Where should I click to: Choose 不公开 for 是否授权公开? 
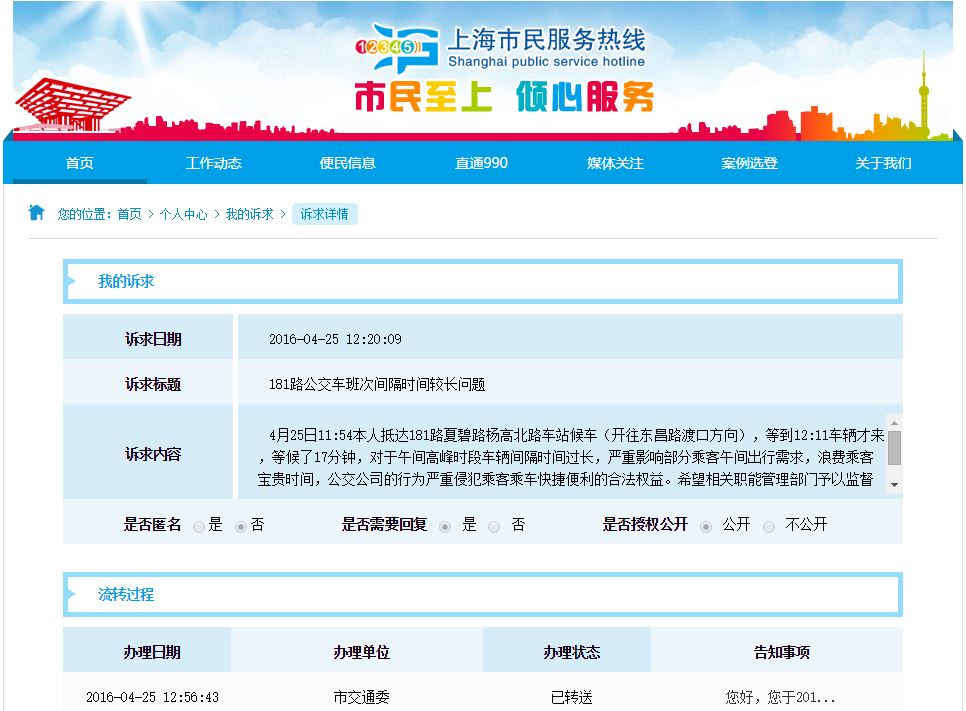pyautogui.click(x=769, y=526)
